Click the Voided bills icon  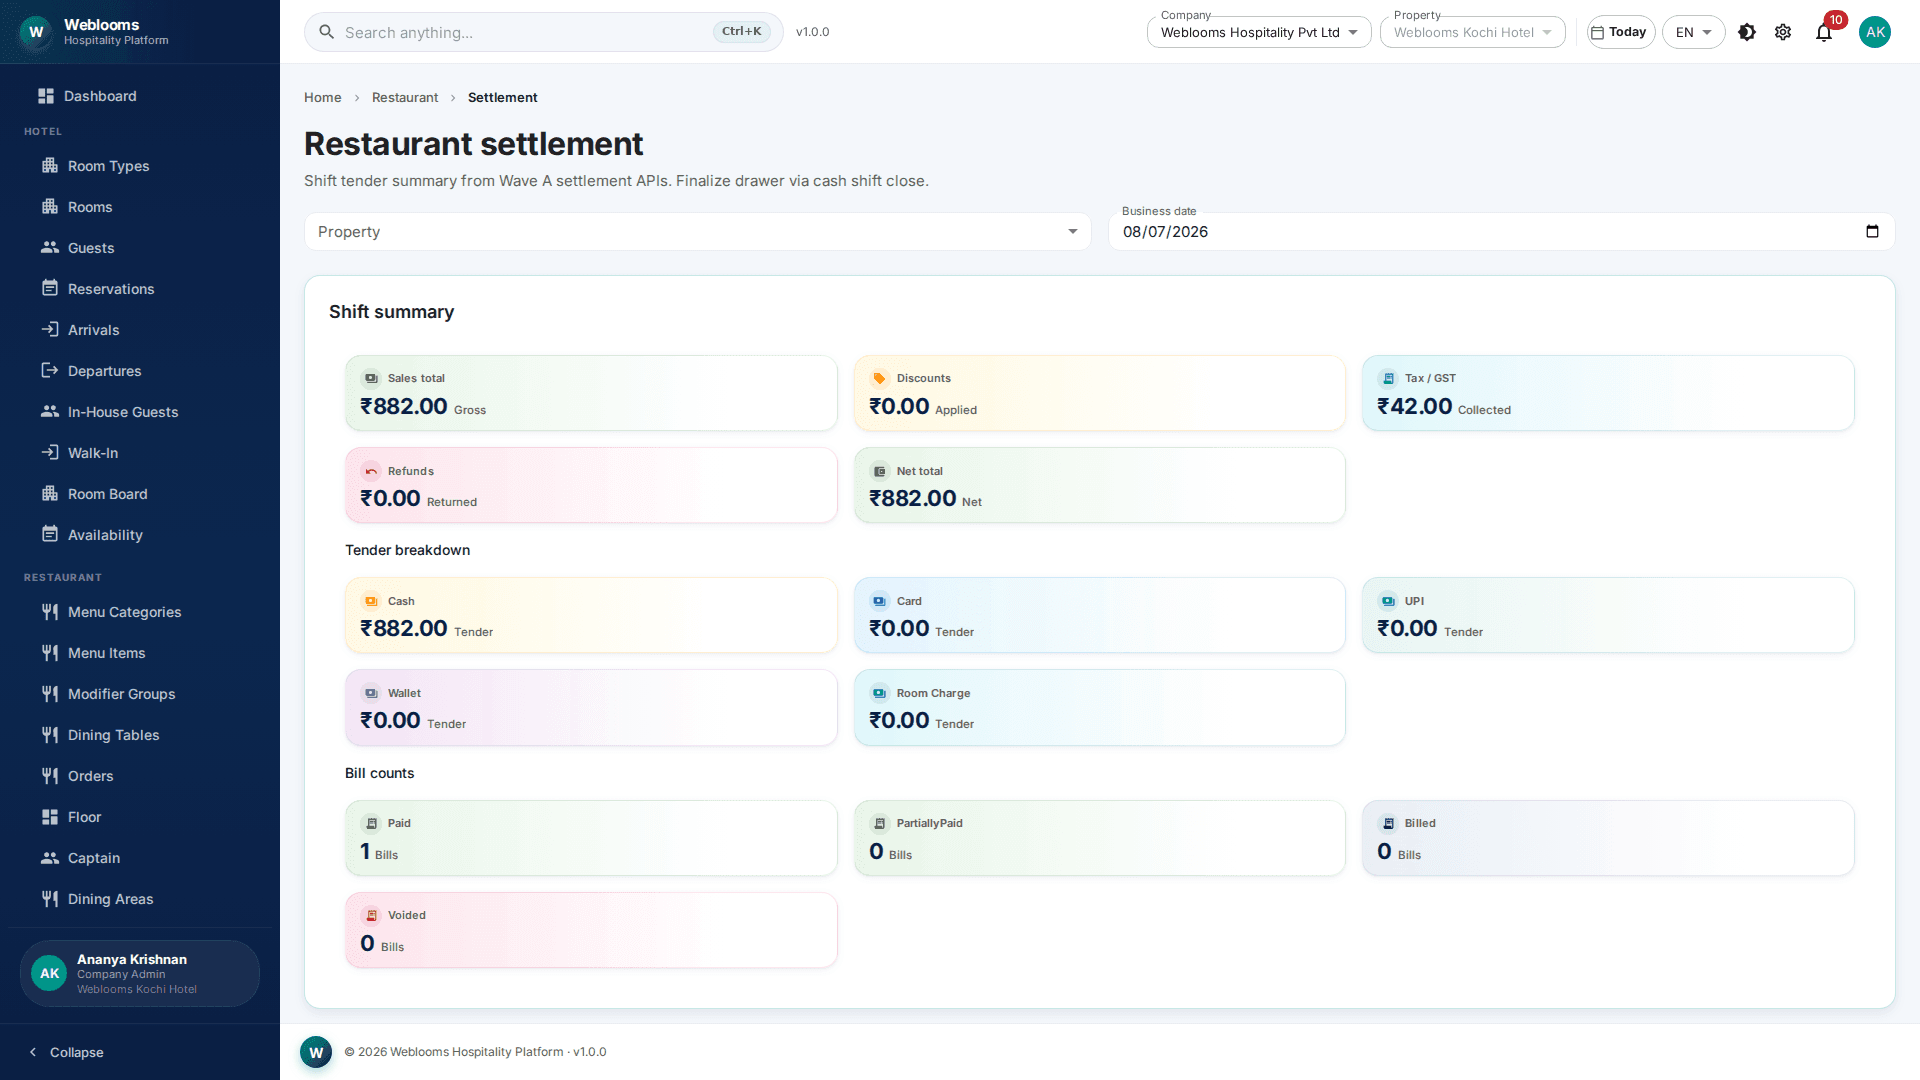pos(371,915)
